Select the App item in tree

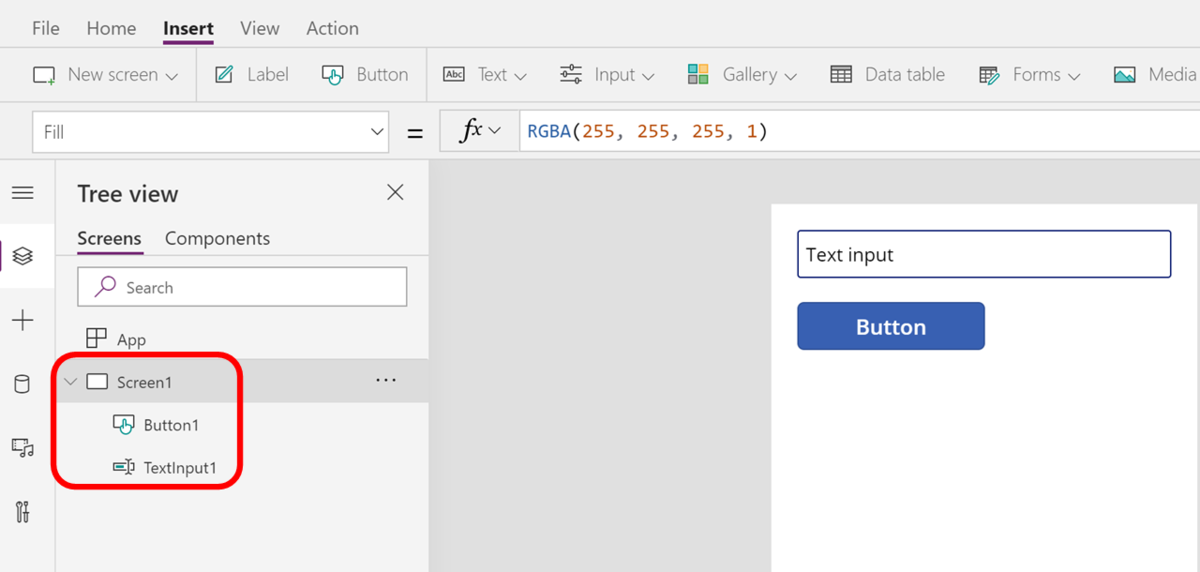(x=131, y=340)
